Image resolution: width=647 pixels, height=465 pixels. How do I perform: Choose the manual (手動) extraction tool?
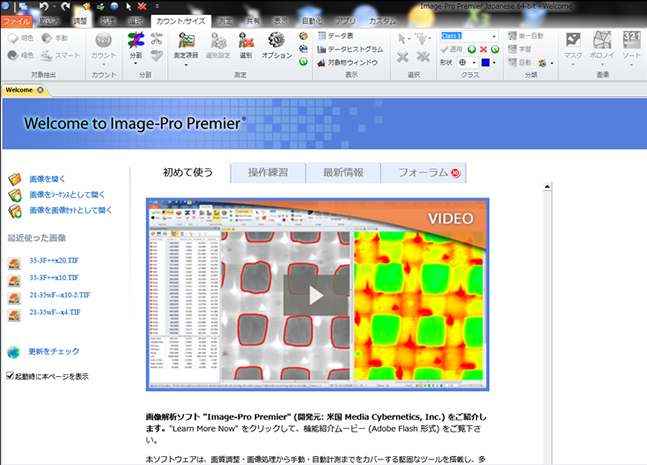[54, 38]
